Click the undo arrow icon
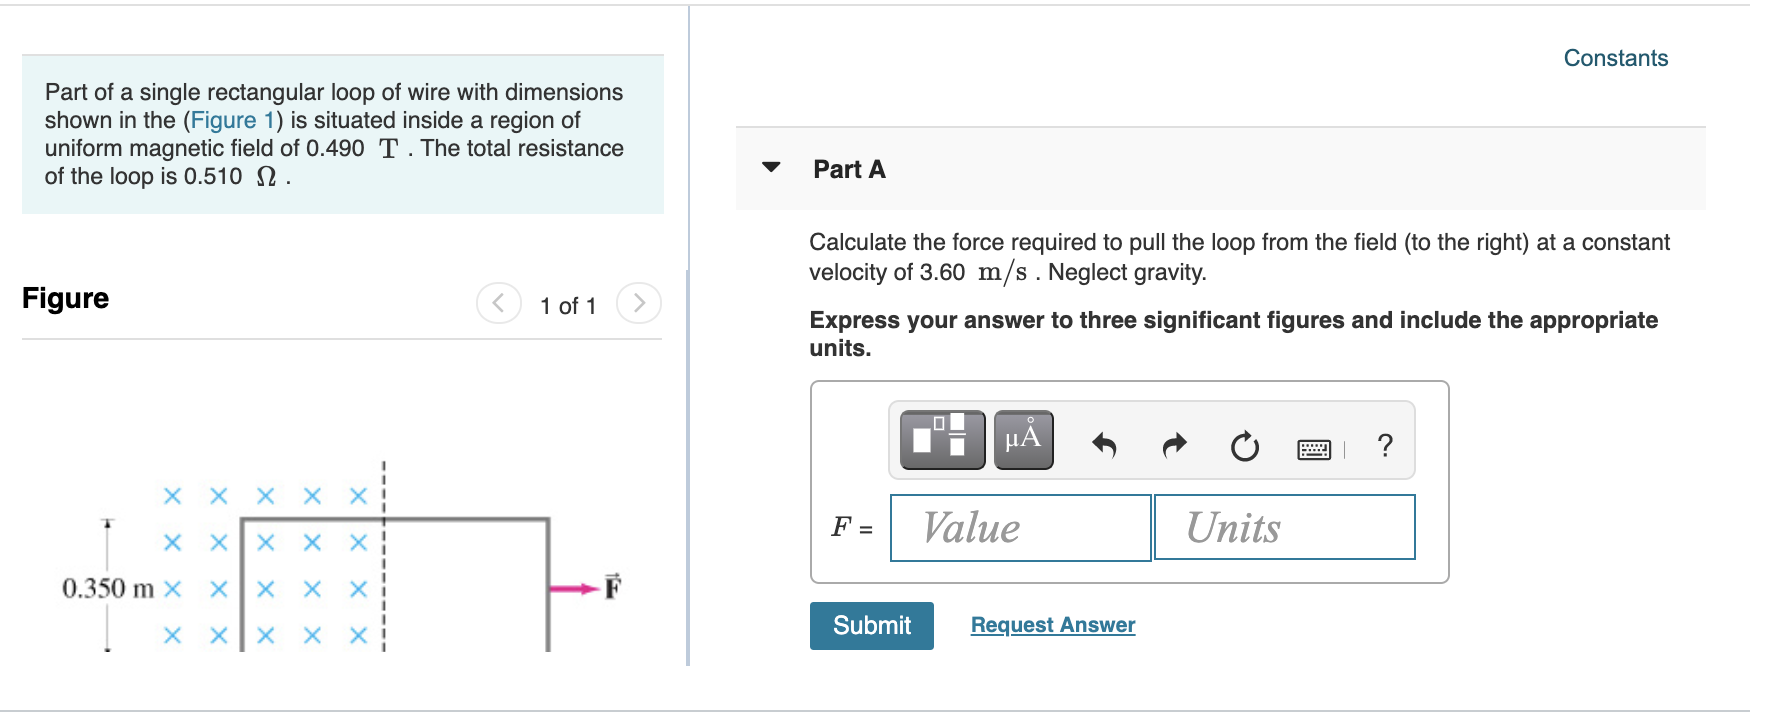Viewport: 1780px width, 714px height. pos(1104,445)
